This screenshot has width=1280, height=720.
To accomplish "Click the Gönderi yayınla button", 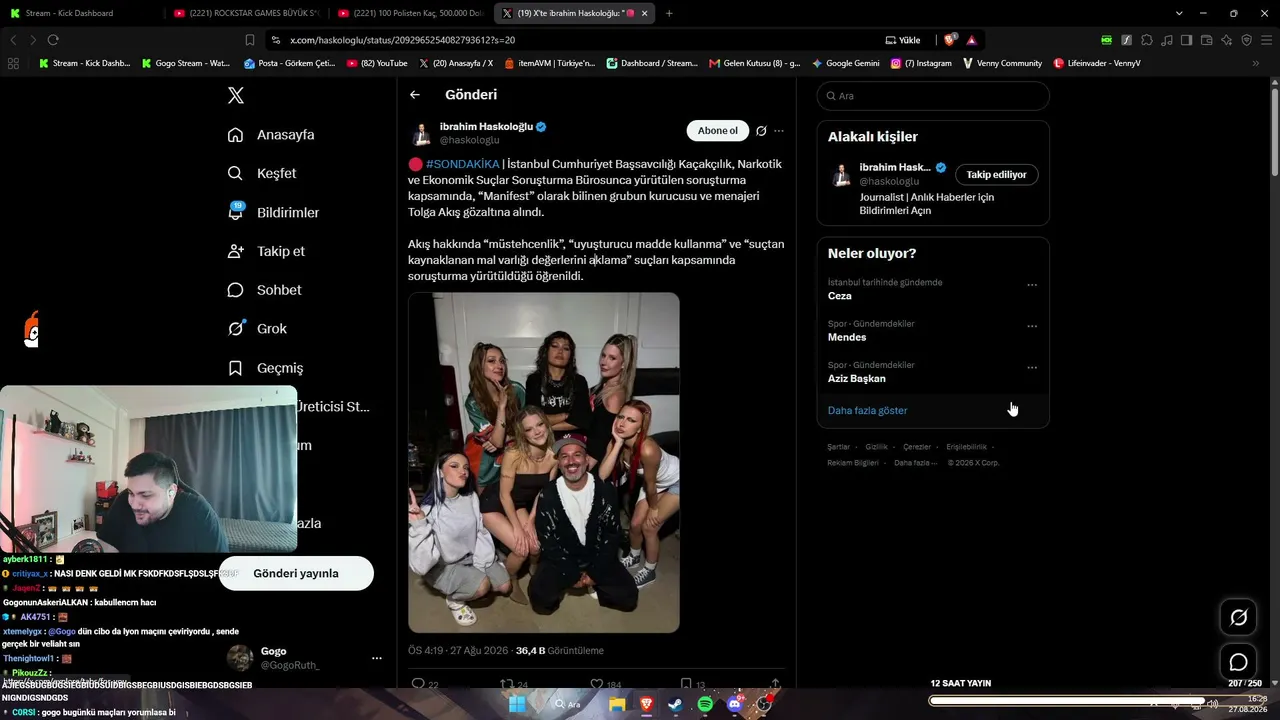I will pos(296,573).
